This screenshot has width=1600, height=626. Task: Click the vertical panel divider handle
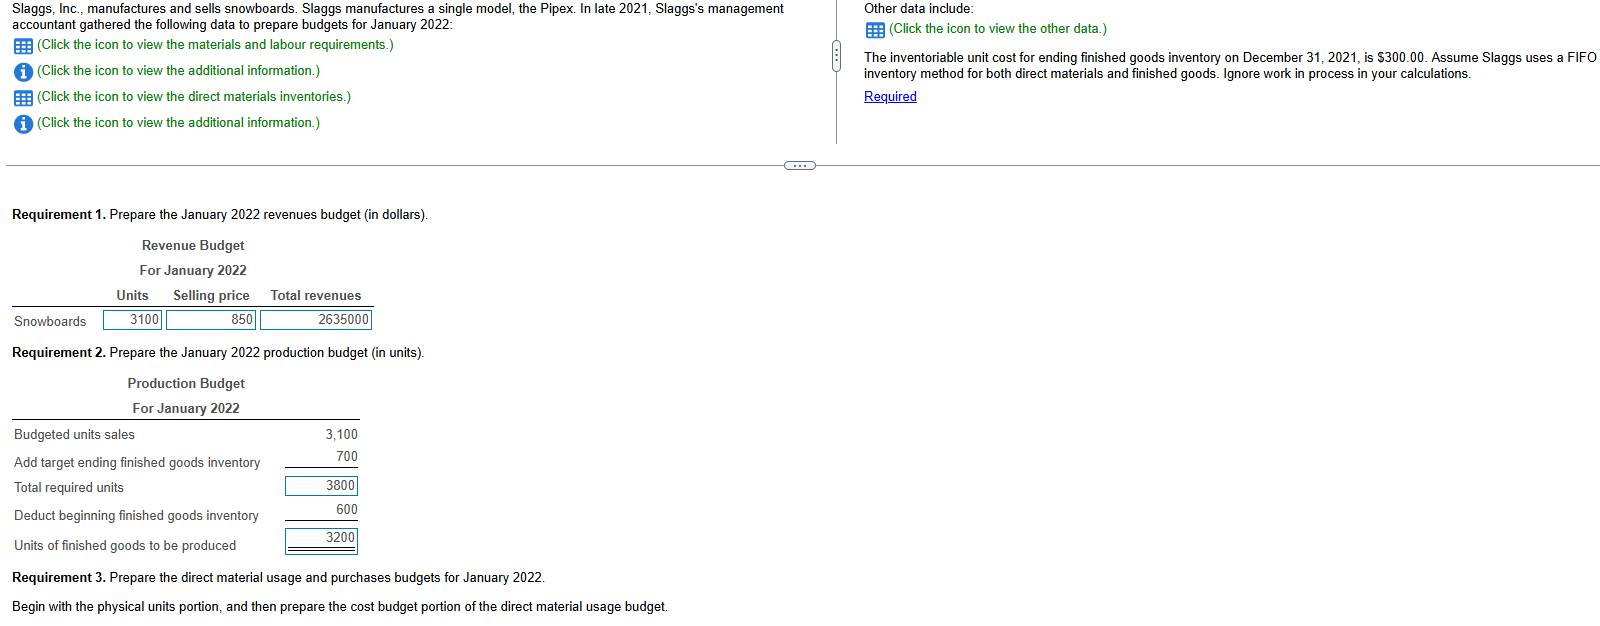836,56
